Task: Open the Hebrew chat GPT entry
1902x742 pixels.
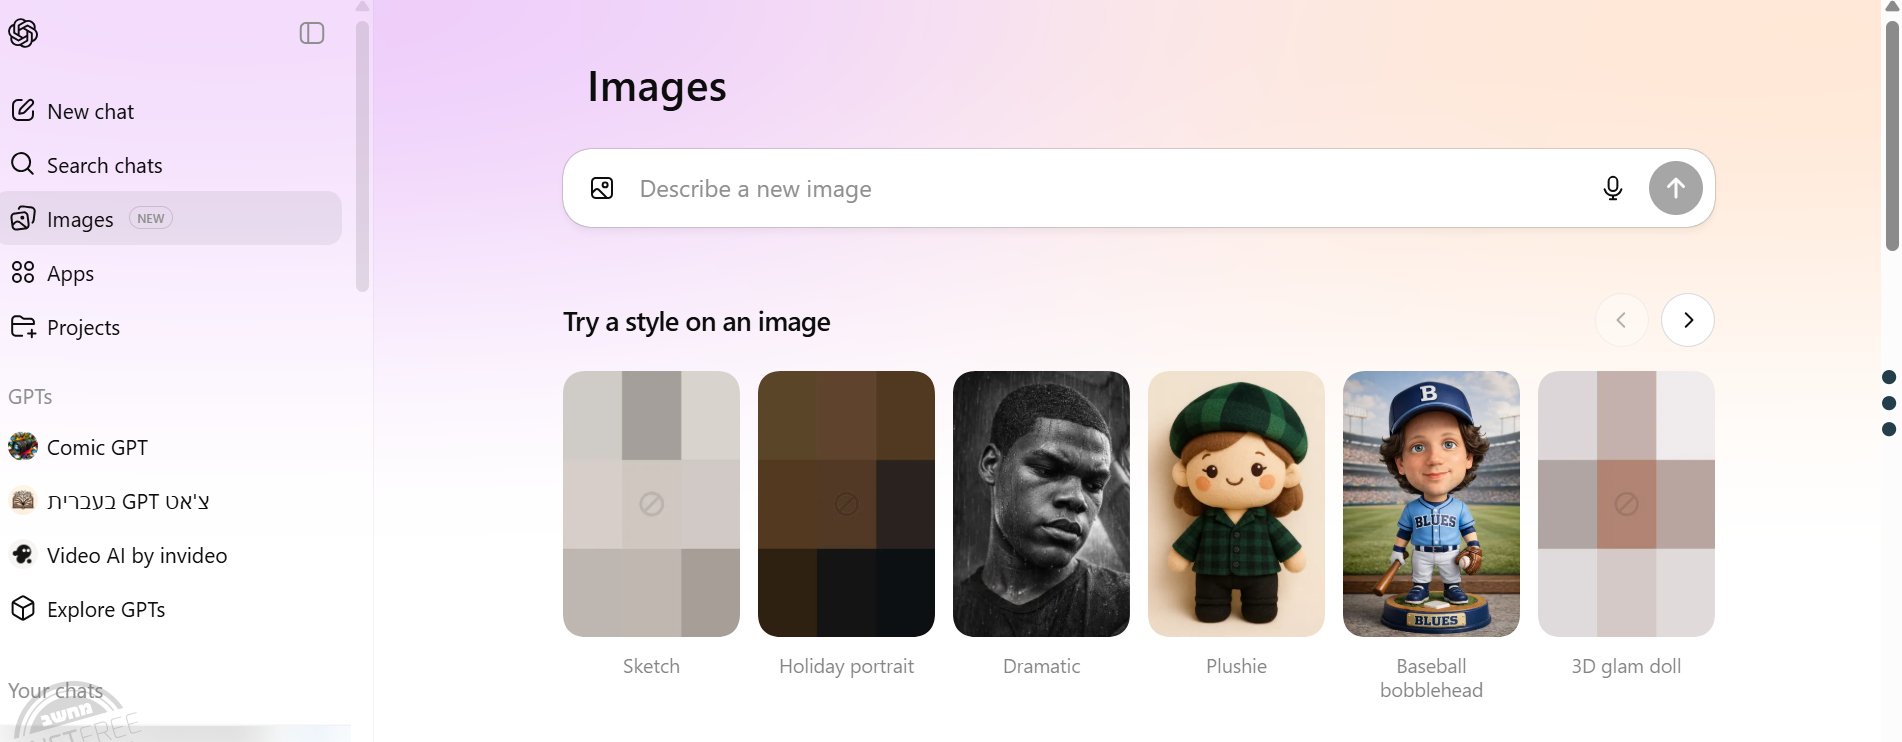Action: click(128, 501)
